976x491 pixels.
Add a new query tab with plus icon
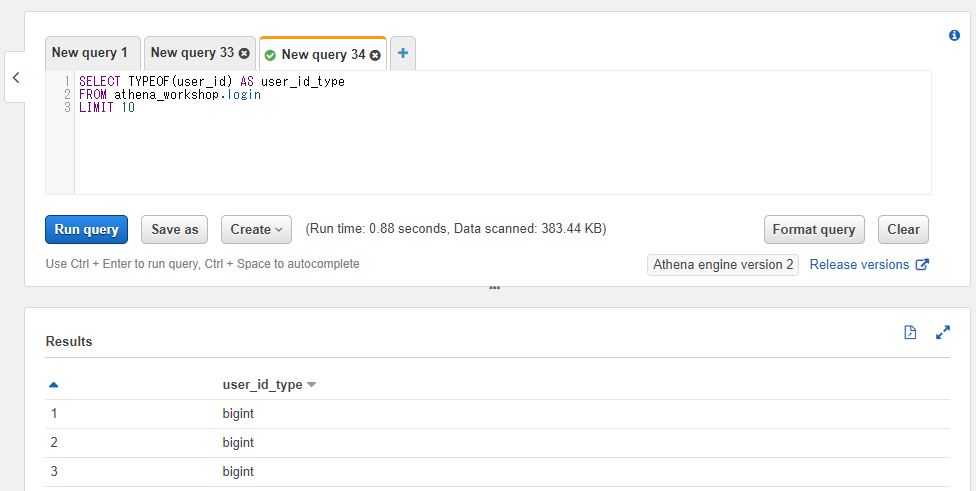[403, 54]
